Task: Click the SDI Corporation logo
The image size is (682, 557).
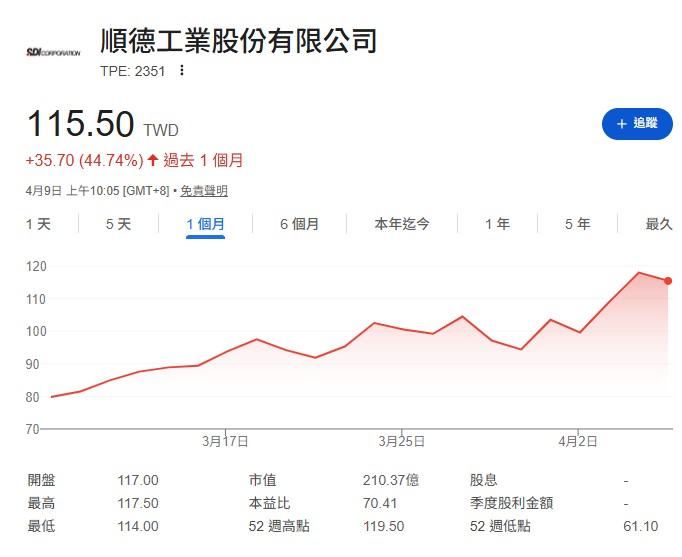Action: tap(53, 53)
